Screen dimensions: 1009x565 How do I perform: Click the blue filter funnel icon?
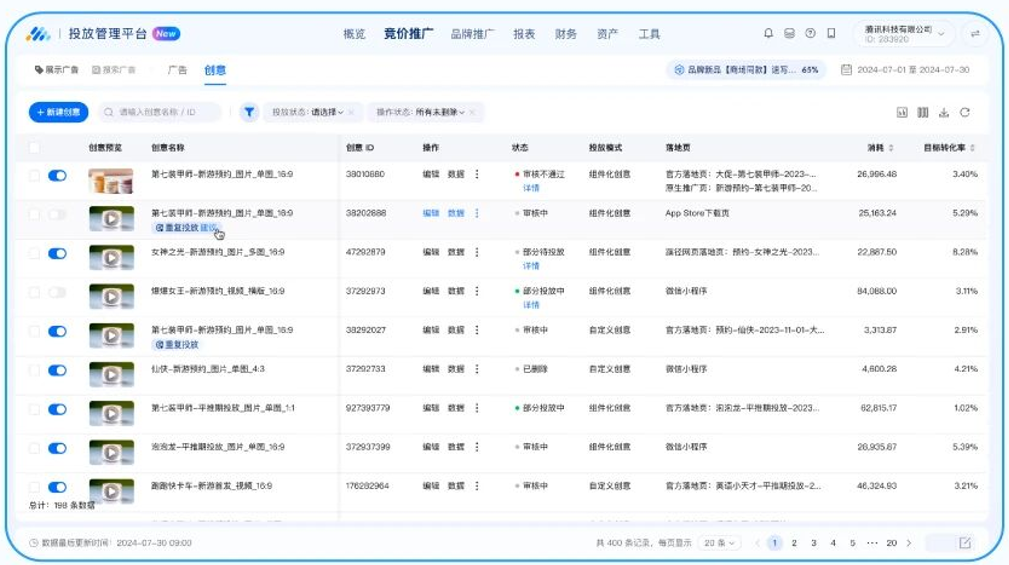[x=249, y=112]
